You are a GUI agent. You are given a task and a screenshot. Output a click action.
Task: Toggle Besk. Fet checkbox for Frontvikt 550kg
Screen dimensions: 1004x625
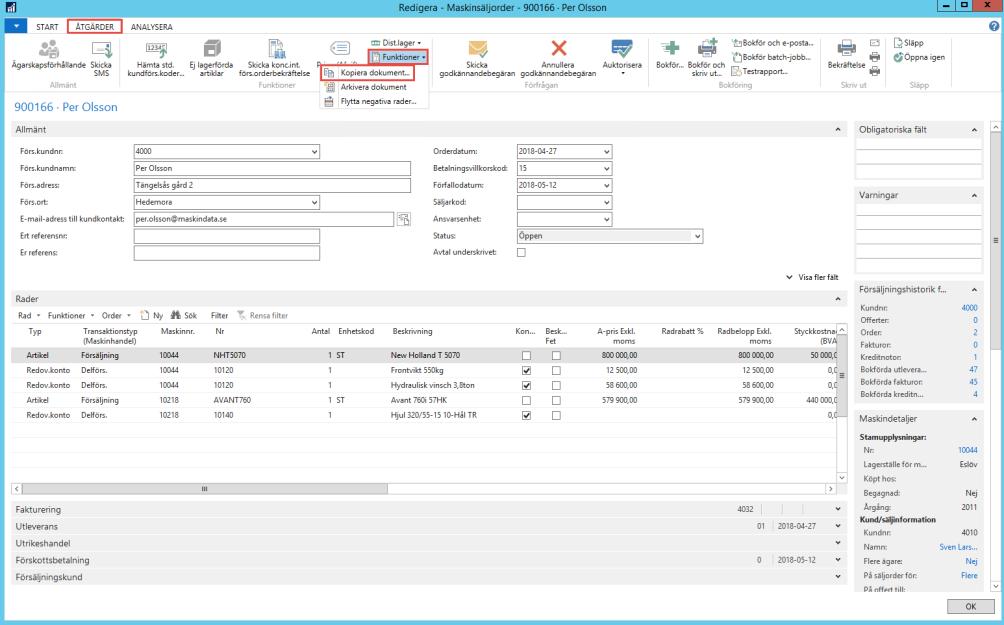tap(556, 370)
